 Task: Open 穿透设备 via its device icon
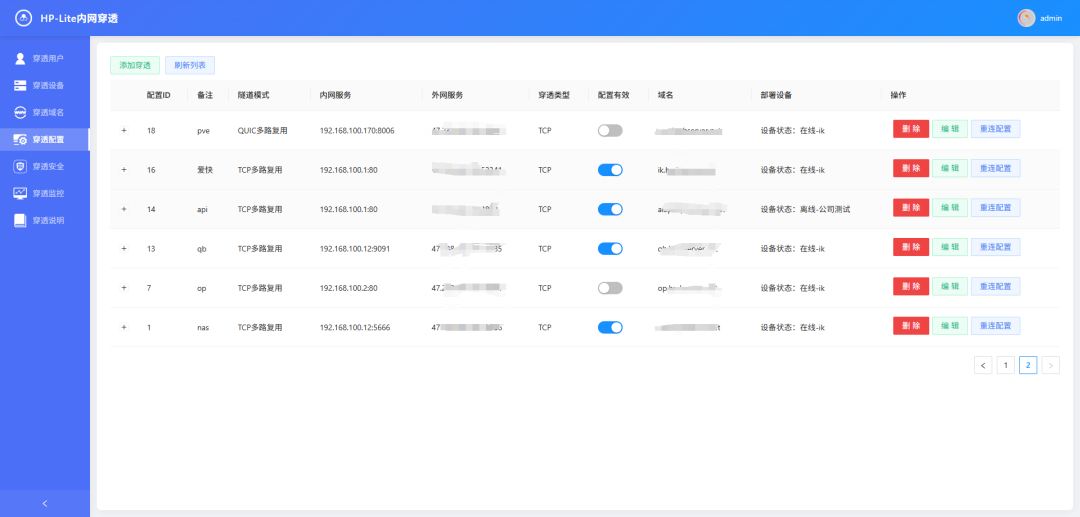[x=20, y=85]
